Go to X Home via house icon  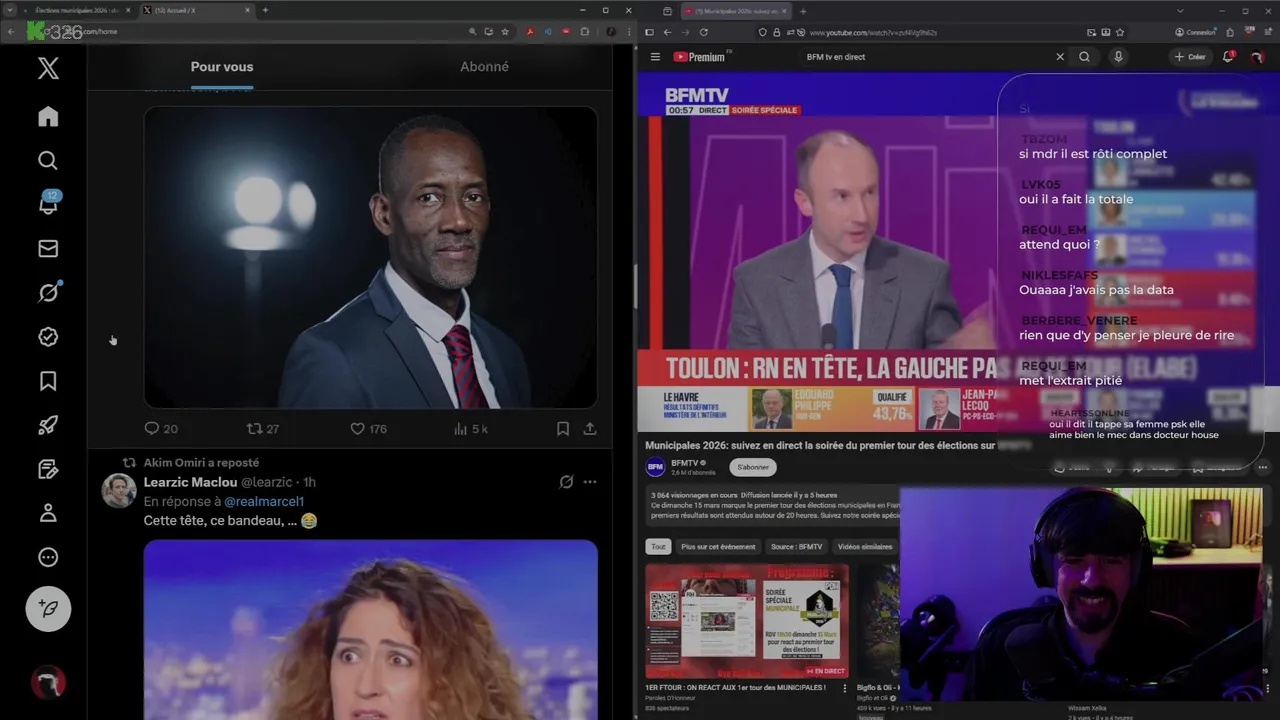point(48,117)
